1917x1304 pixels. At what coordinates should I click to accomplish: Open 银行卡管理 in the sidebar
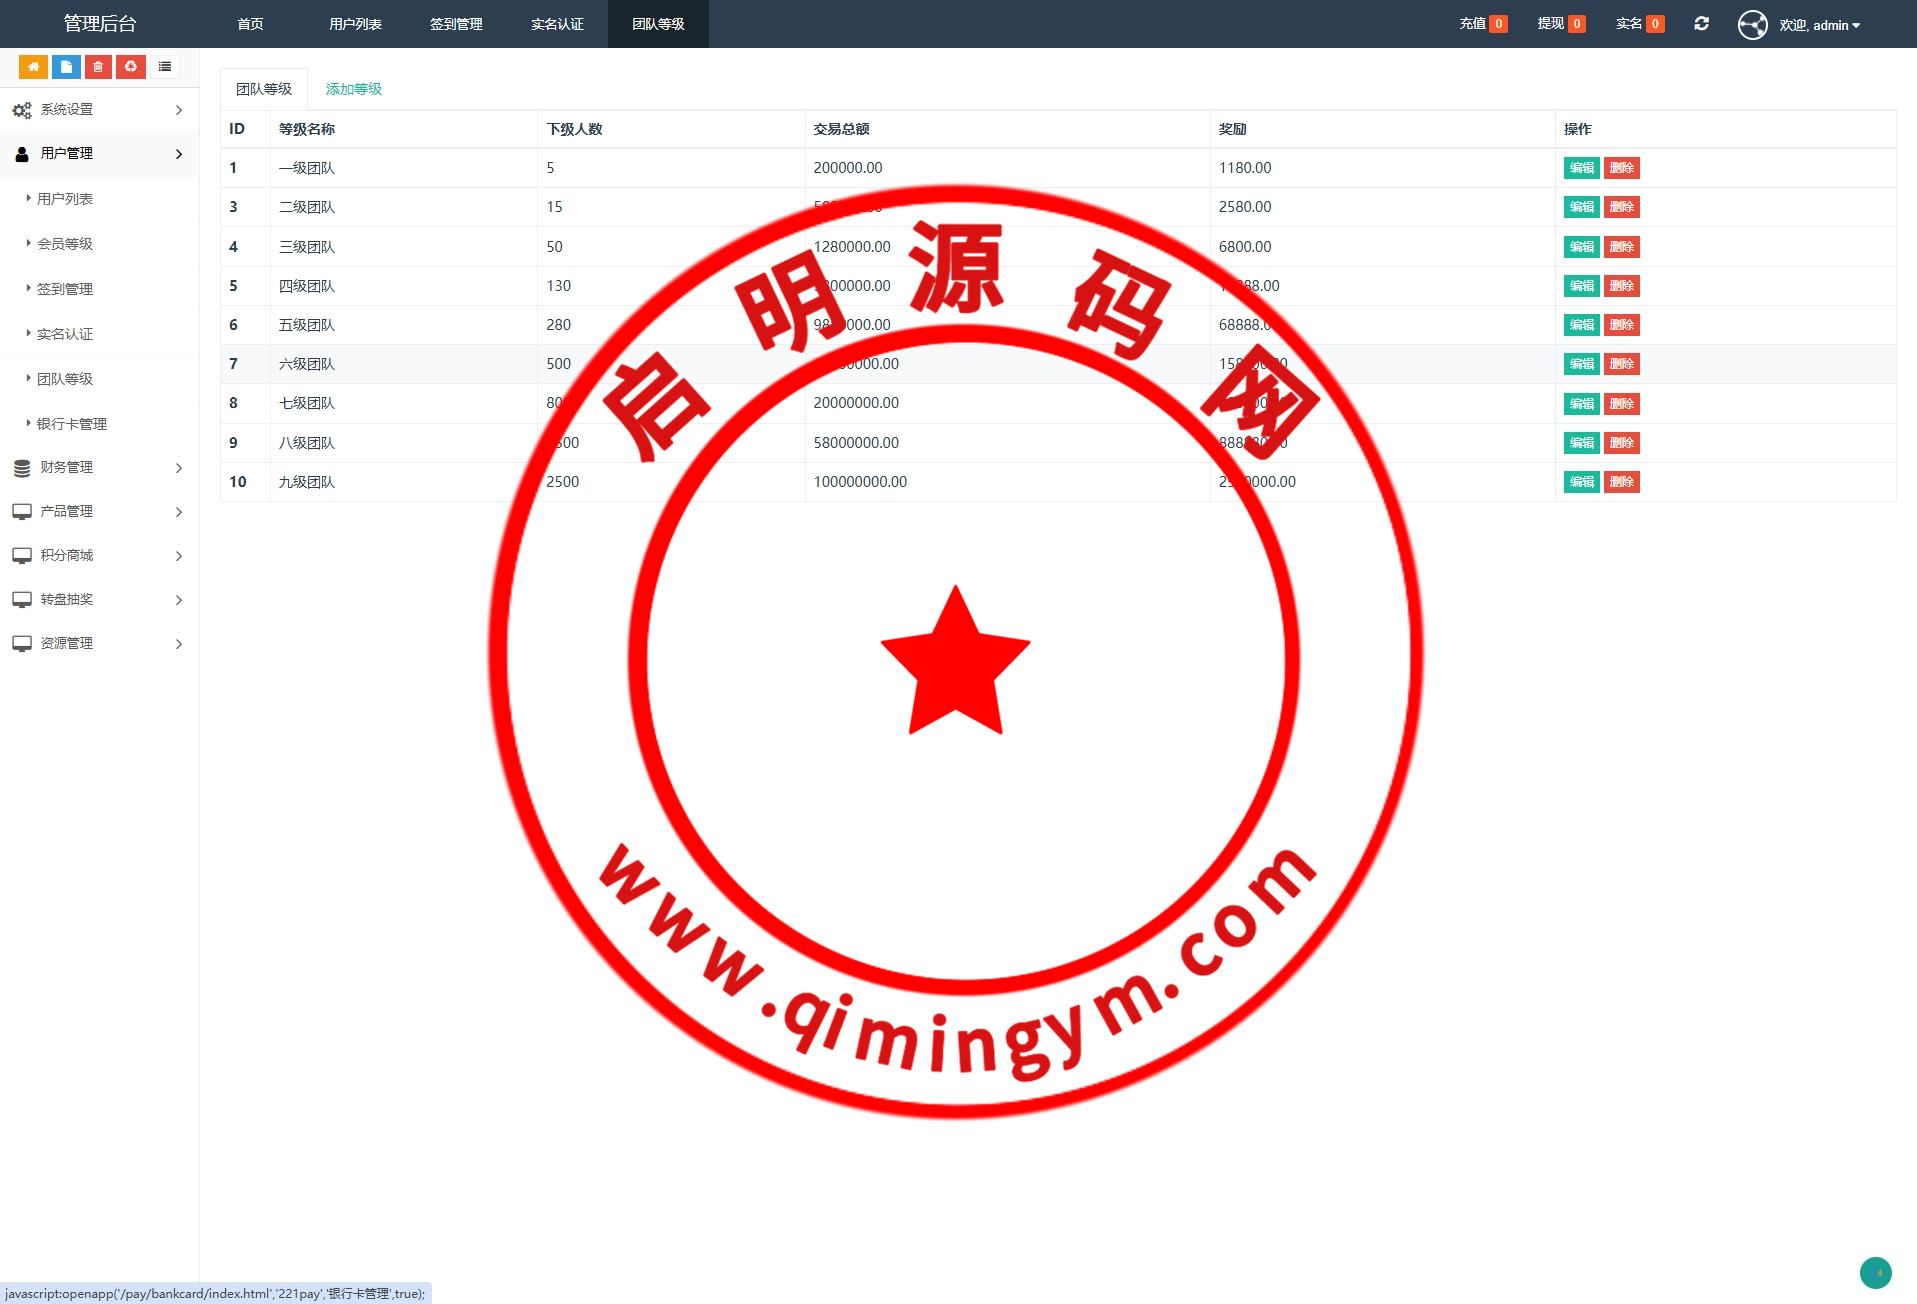(72, 424)
